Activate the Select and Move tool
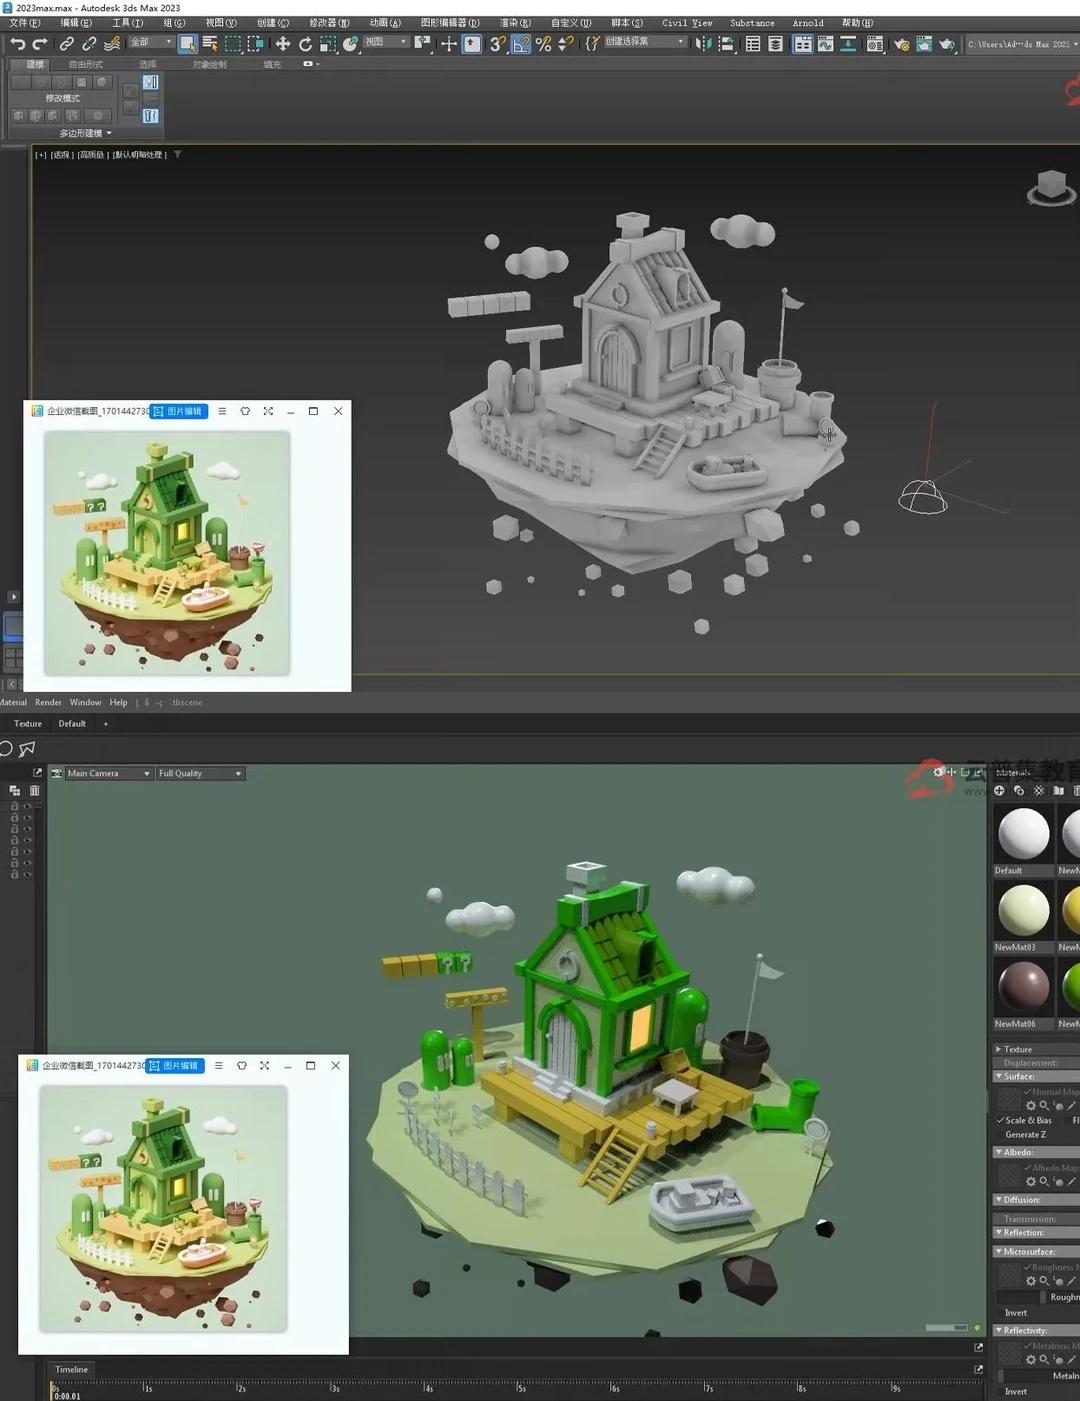The height and width of the screenshot is (1401, 1080). coord(283,44)
